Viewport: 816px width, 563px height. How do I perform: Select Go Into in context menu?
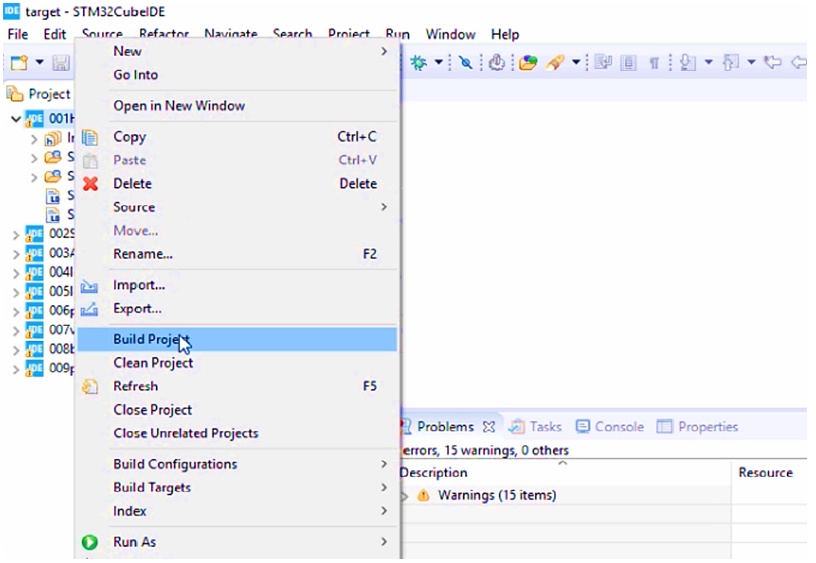click(237, 74)
